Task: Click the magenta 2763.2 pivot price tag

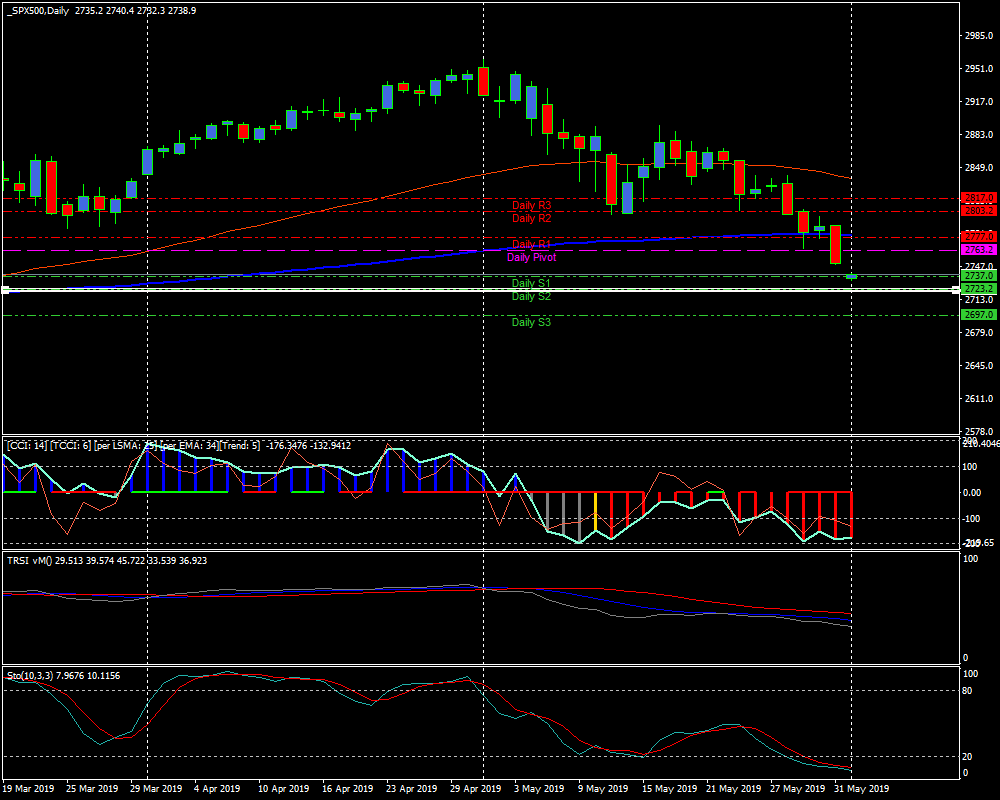Action: click(x=977, y=249)
